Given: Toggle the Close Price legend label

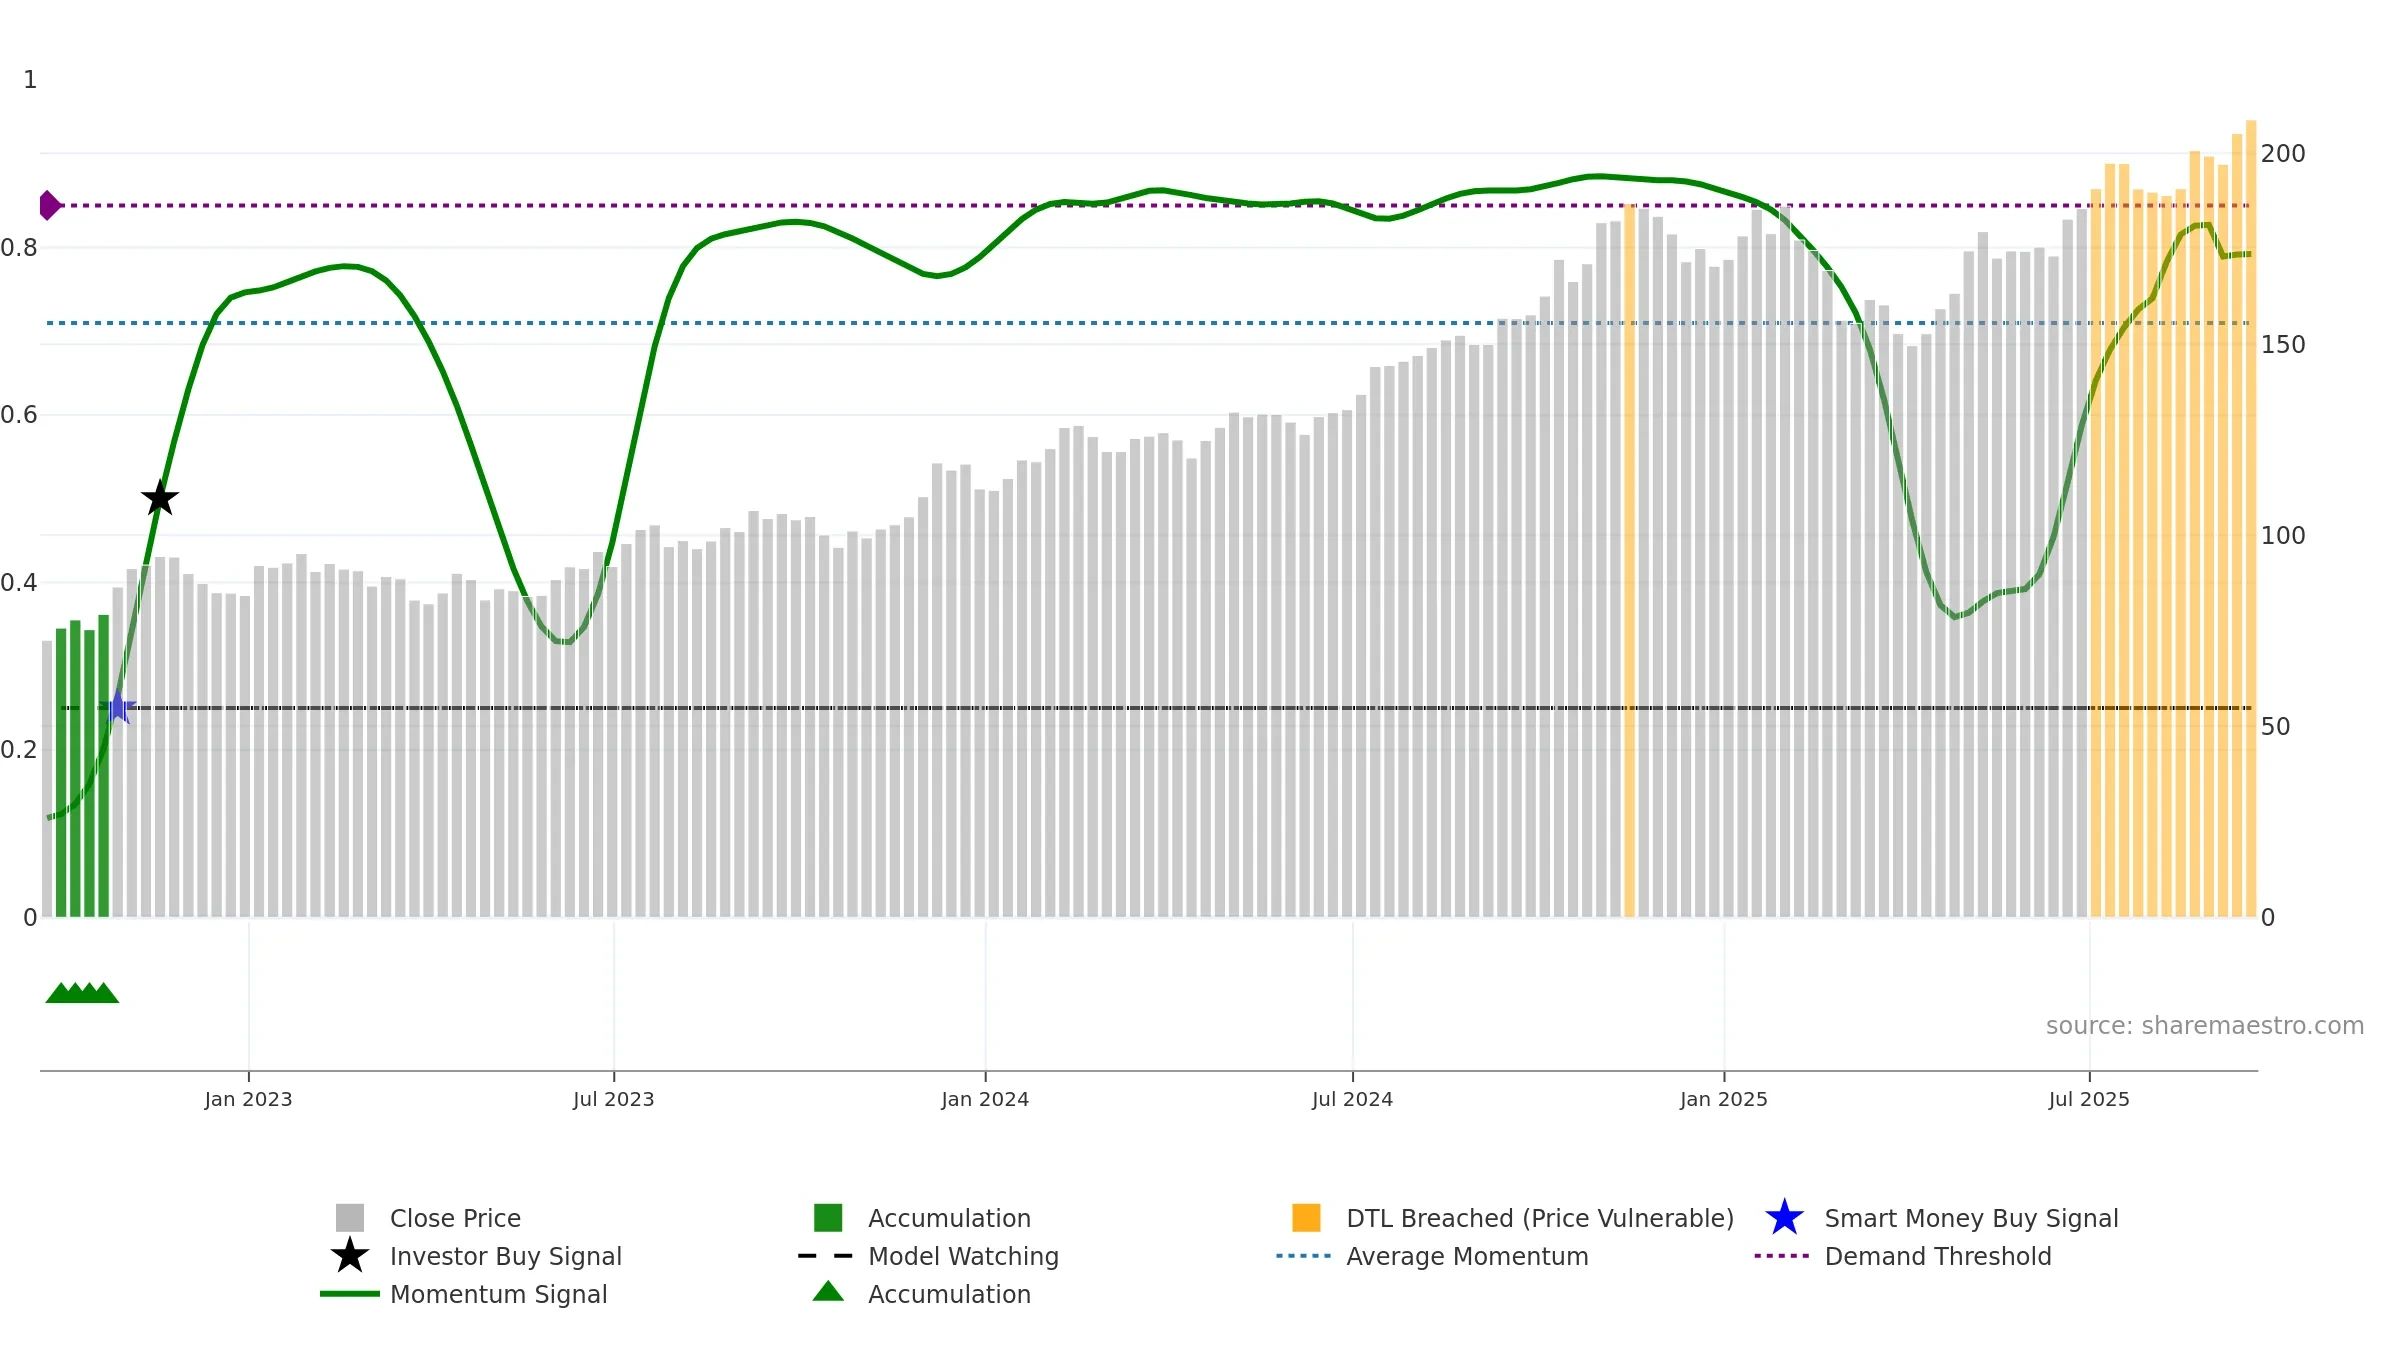Looking at the screenshot, I should click(x=455, y=1218).
